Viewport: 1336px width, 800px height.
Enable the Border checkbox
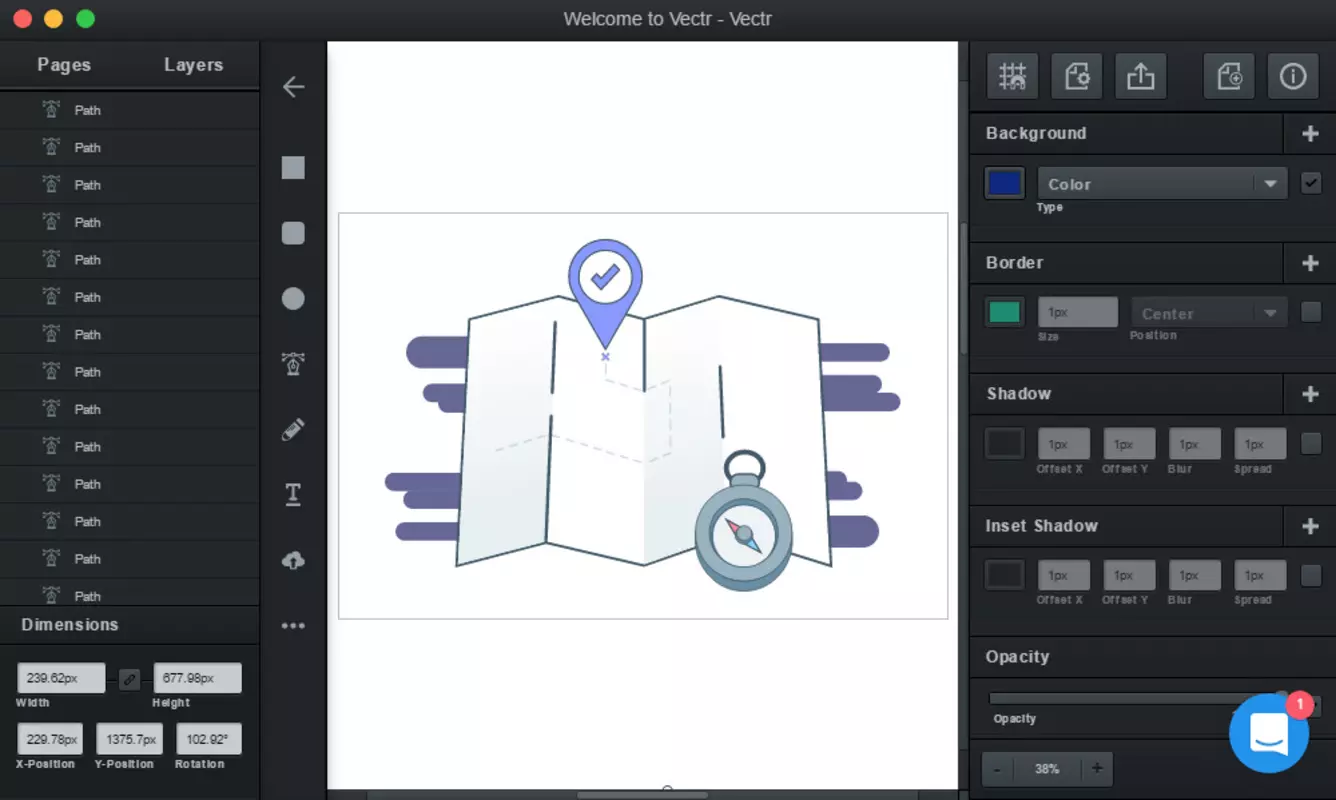coord(1311,312)
